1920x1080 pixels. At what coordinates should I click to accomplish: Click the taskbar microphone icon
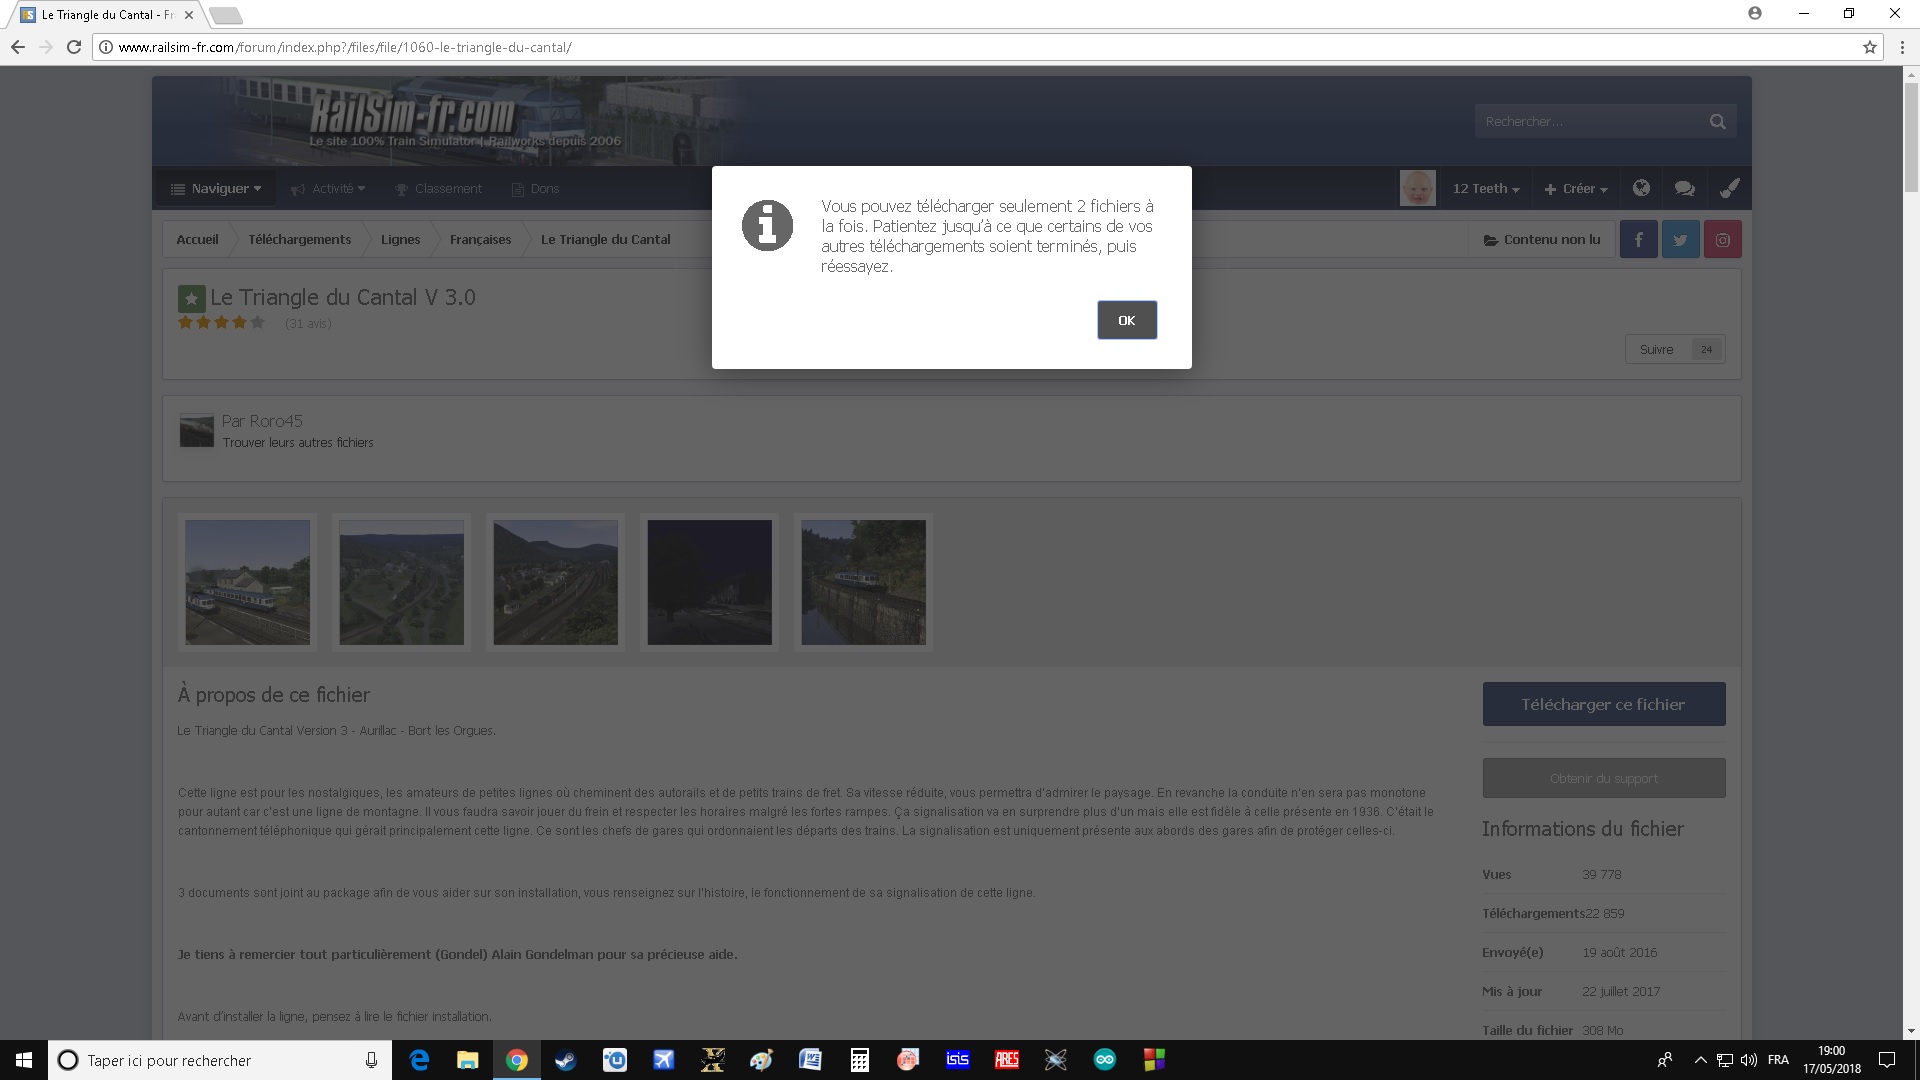click(x=371, y=1060)
